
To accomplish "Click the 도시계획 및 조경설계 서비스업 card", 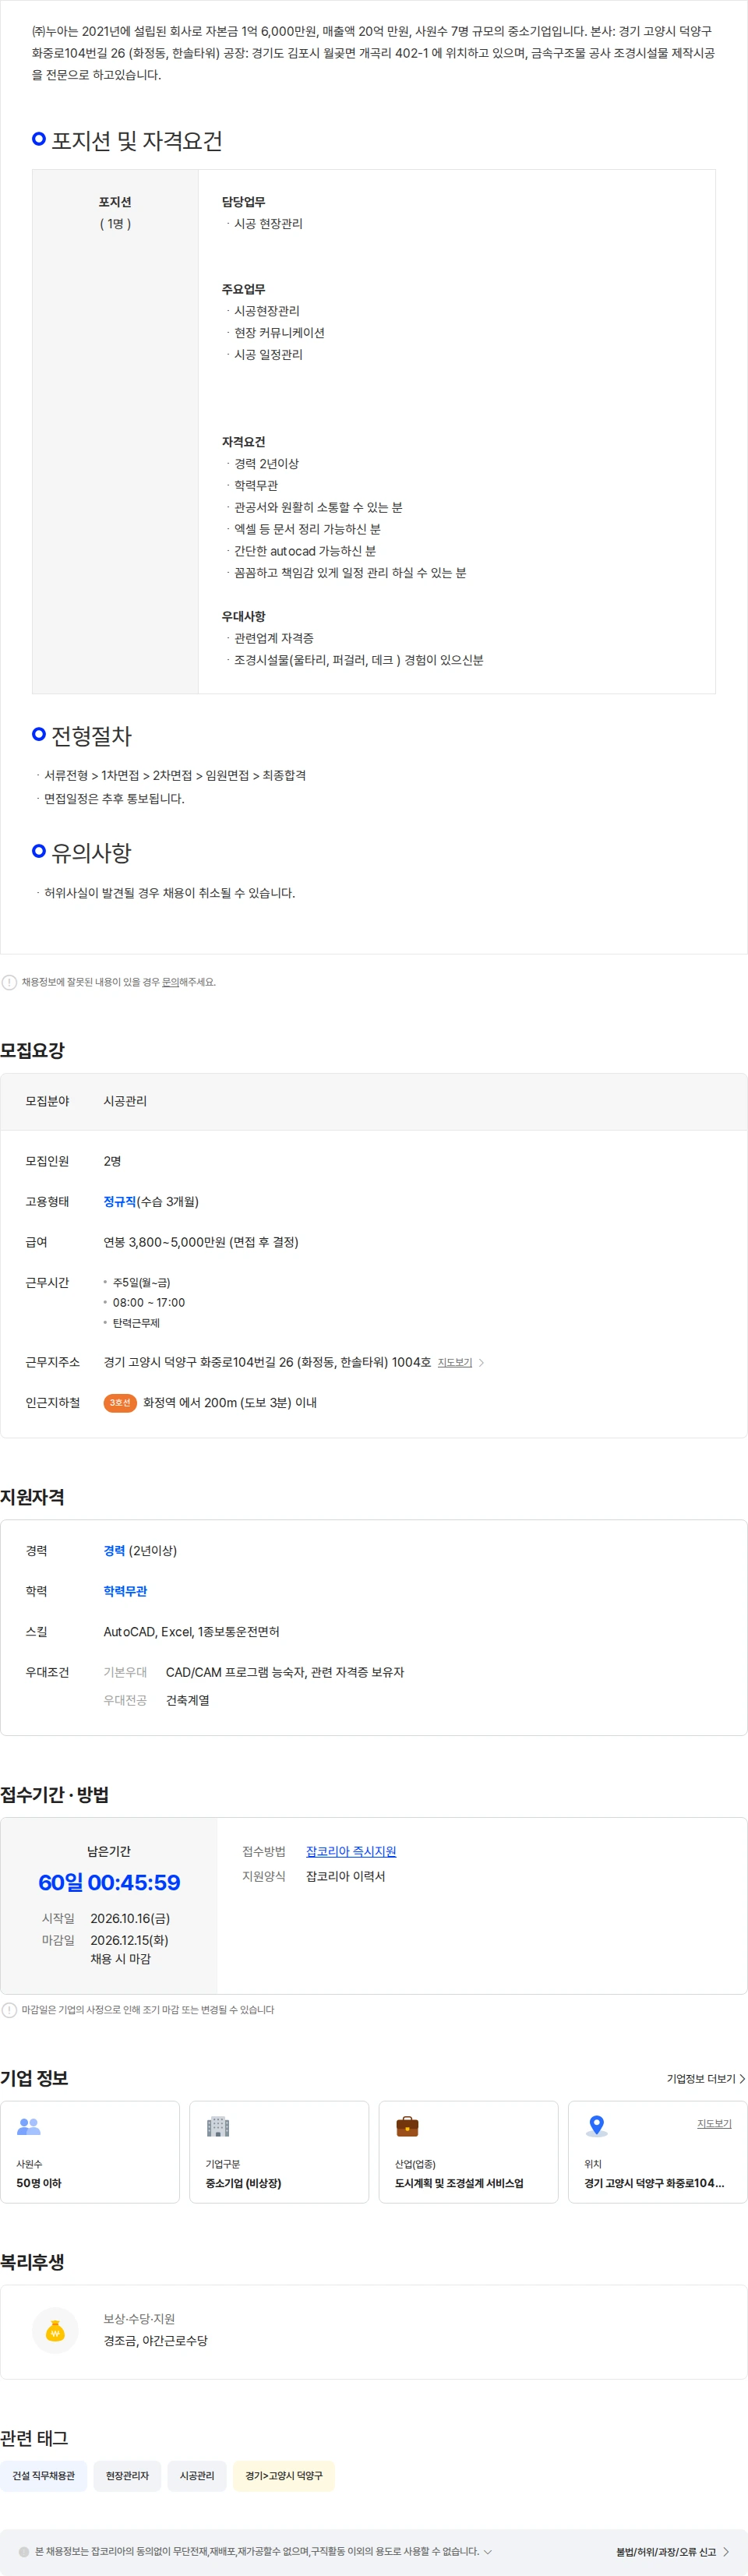I will point(468,2151).
